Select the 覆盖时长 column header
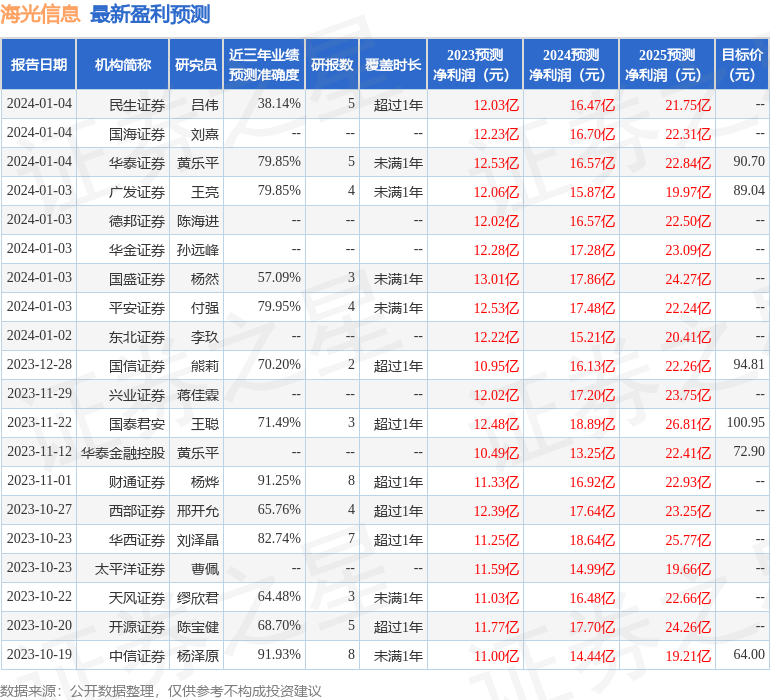 tap(393, 64)
